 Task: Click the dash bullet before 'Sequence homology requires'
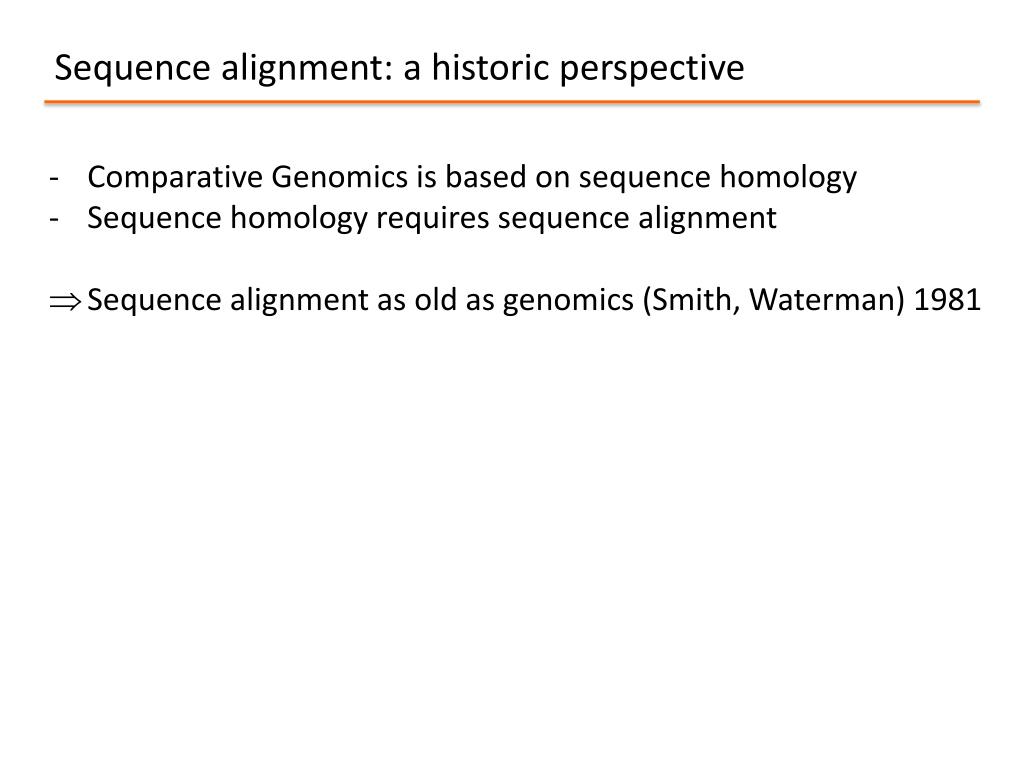[54, 219]
